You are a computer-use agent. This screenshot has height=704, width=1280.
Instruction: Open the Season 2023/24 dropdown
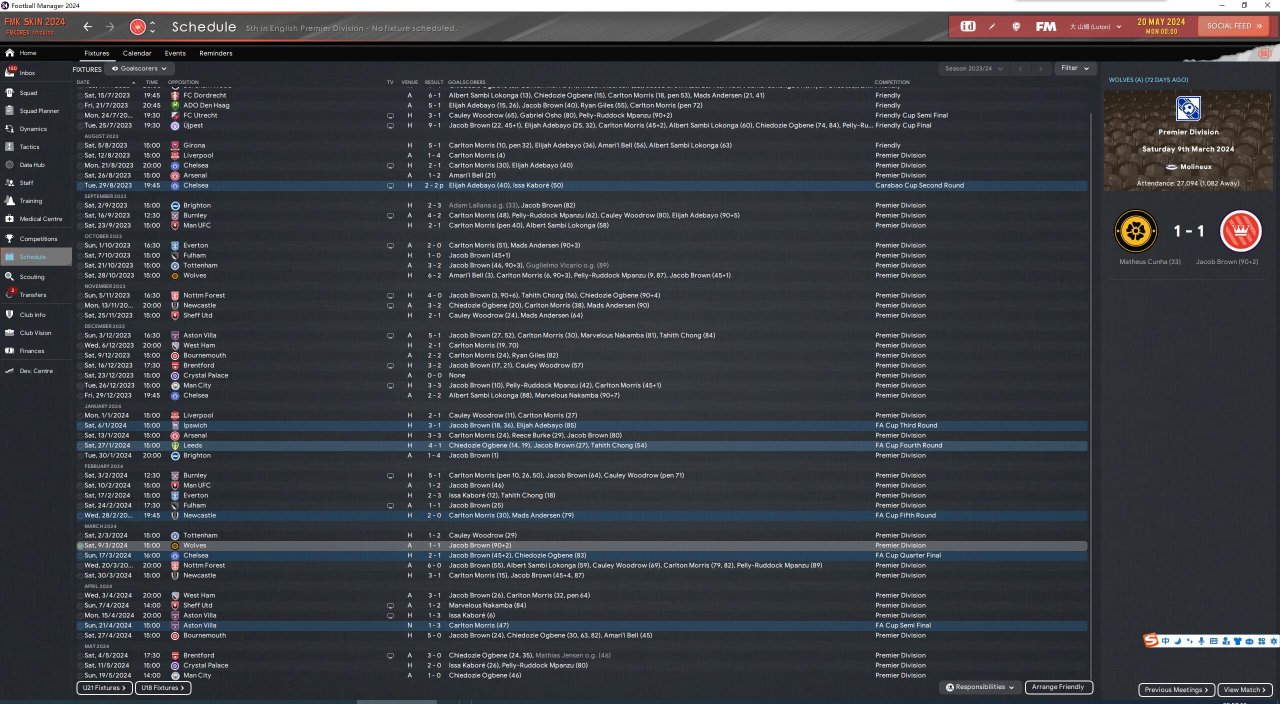tap(973, 68)
